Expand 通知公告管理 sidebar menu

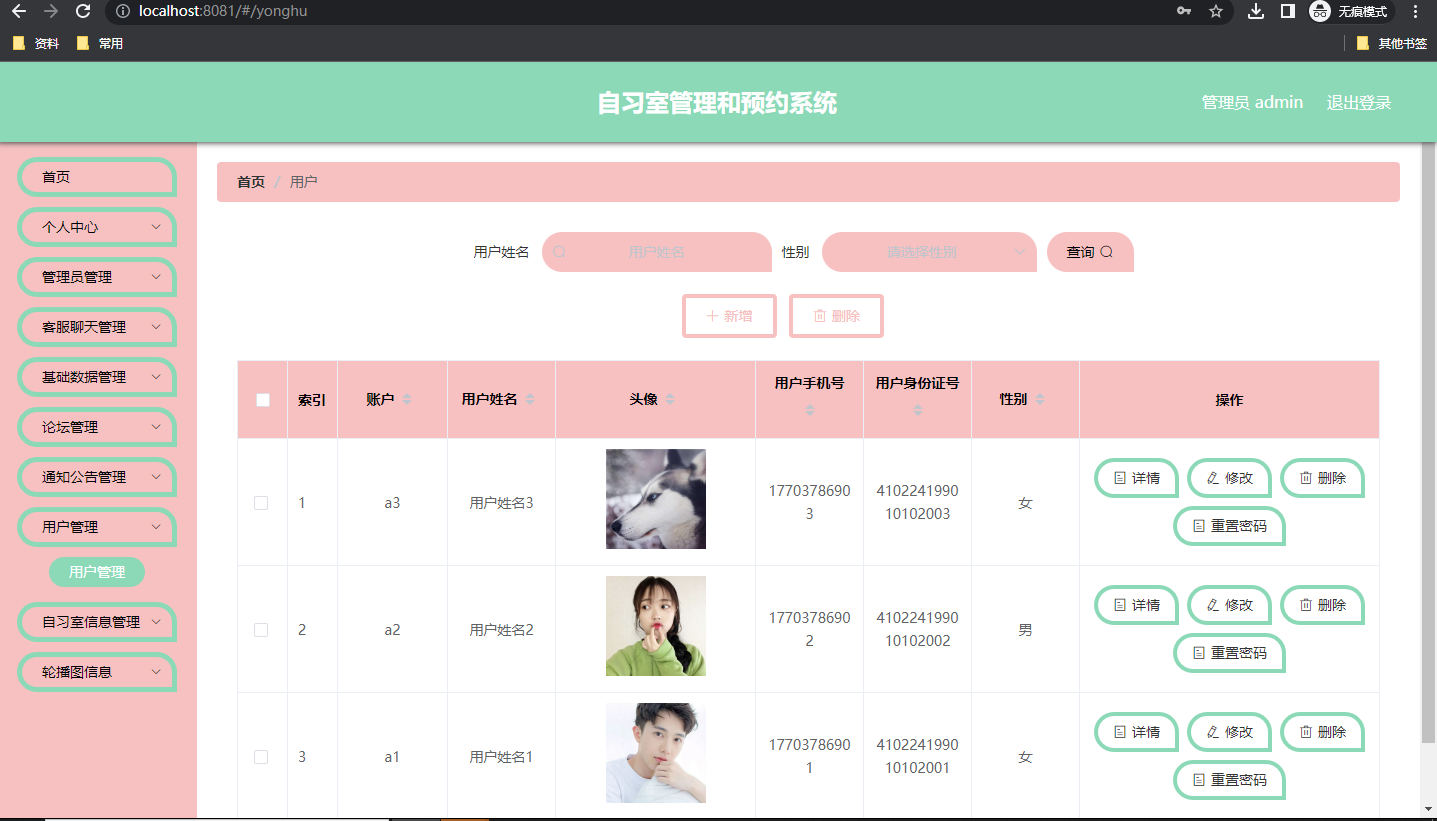(97, 477)
